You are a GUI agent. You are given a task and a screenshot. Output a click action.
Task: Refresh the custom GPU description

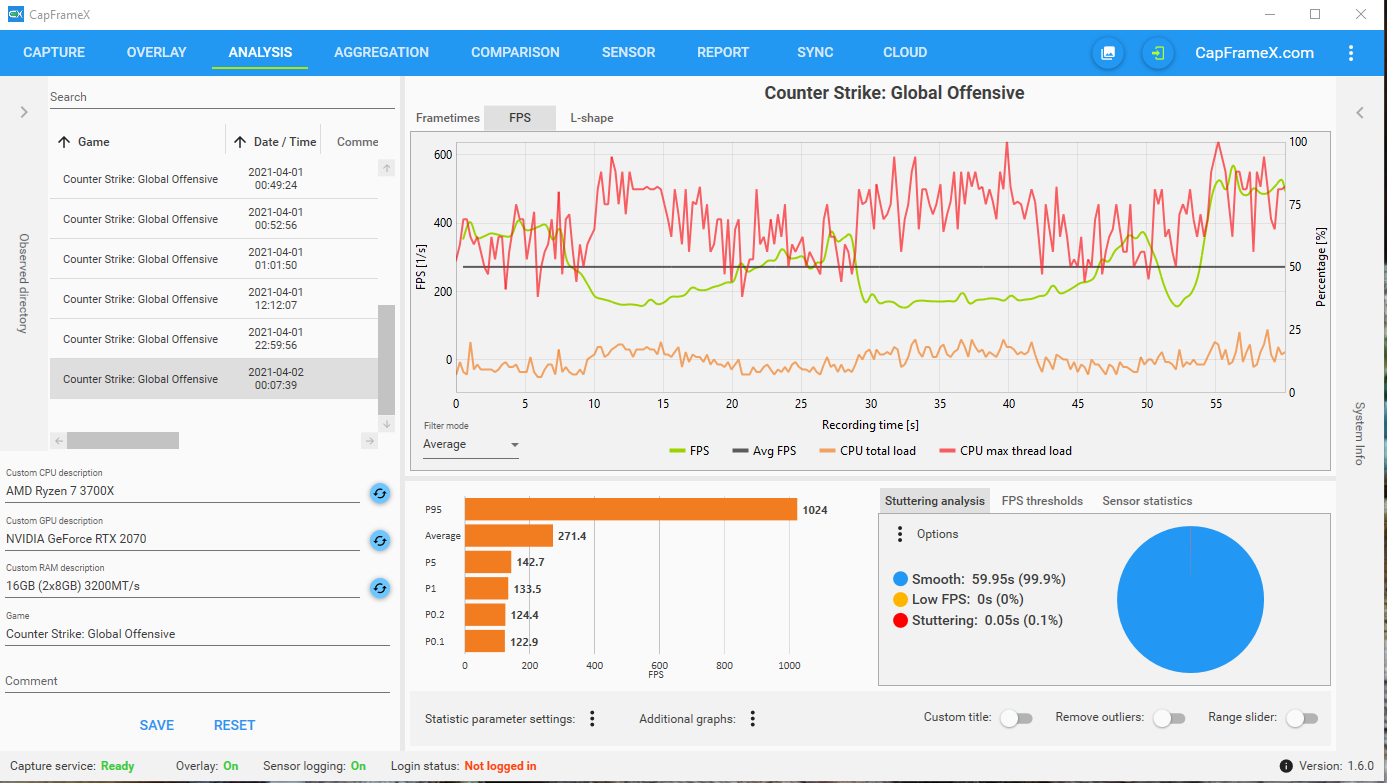[380, 540]
